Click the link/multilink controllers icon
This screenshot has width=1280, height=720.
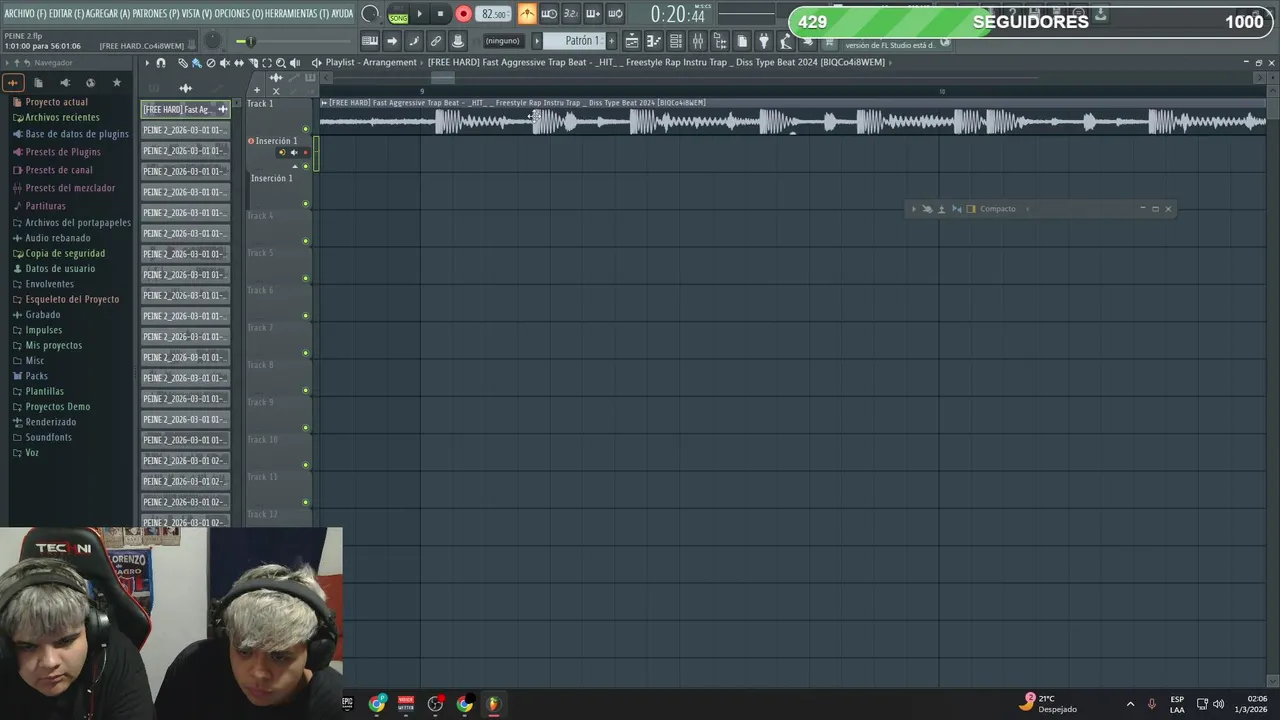pos(436,41)
